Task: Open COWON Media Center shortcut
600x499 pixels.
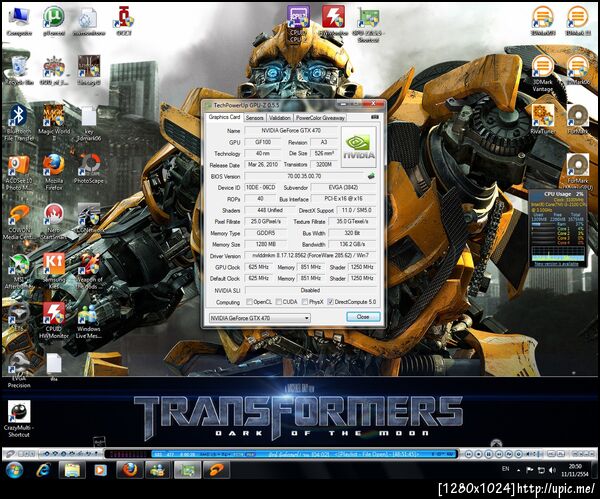Action: [17, 222]
